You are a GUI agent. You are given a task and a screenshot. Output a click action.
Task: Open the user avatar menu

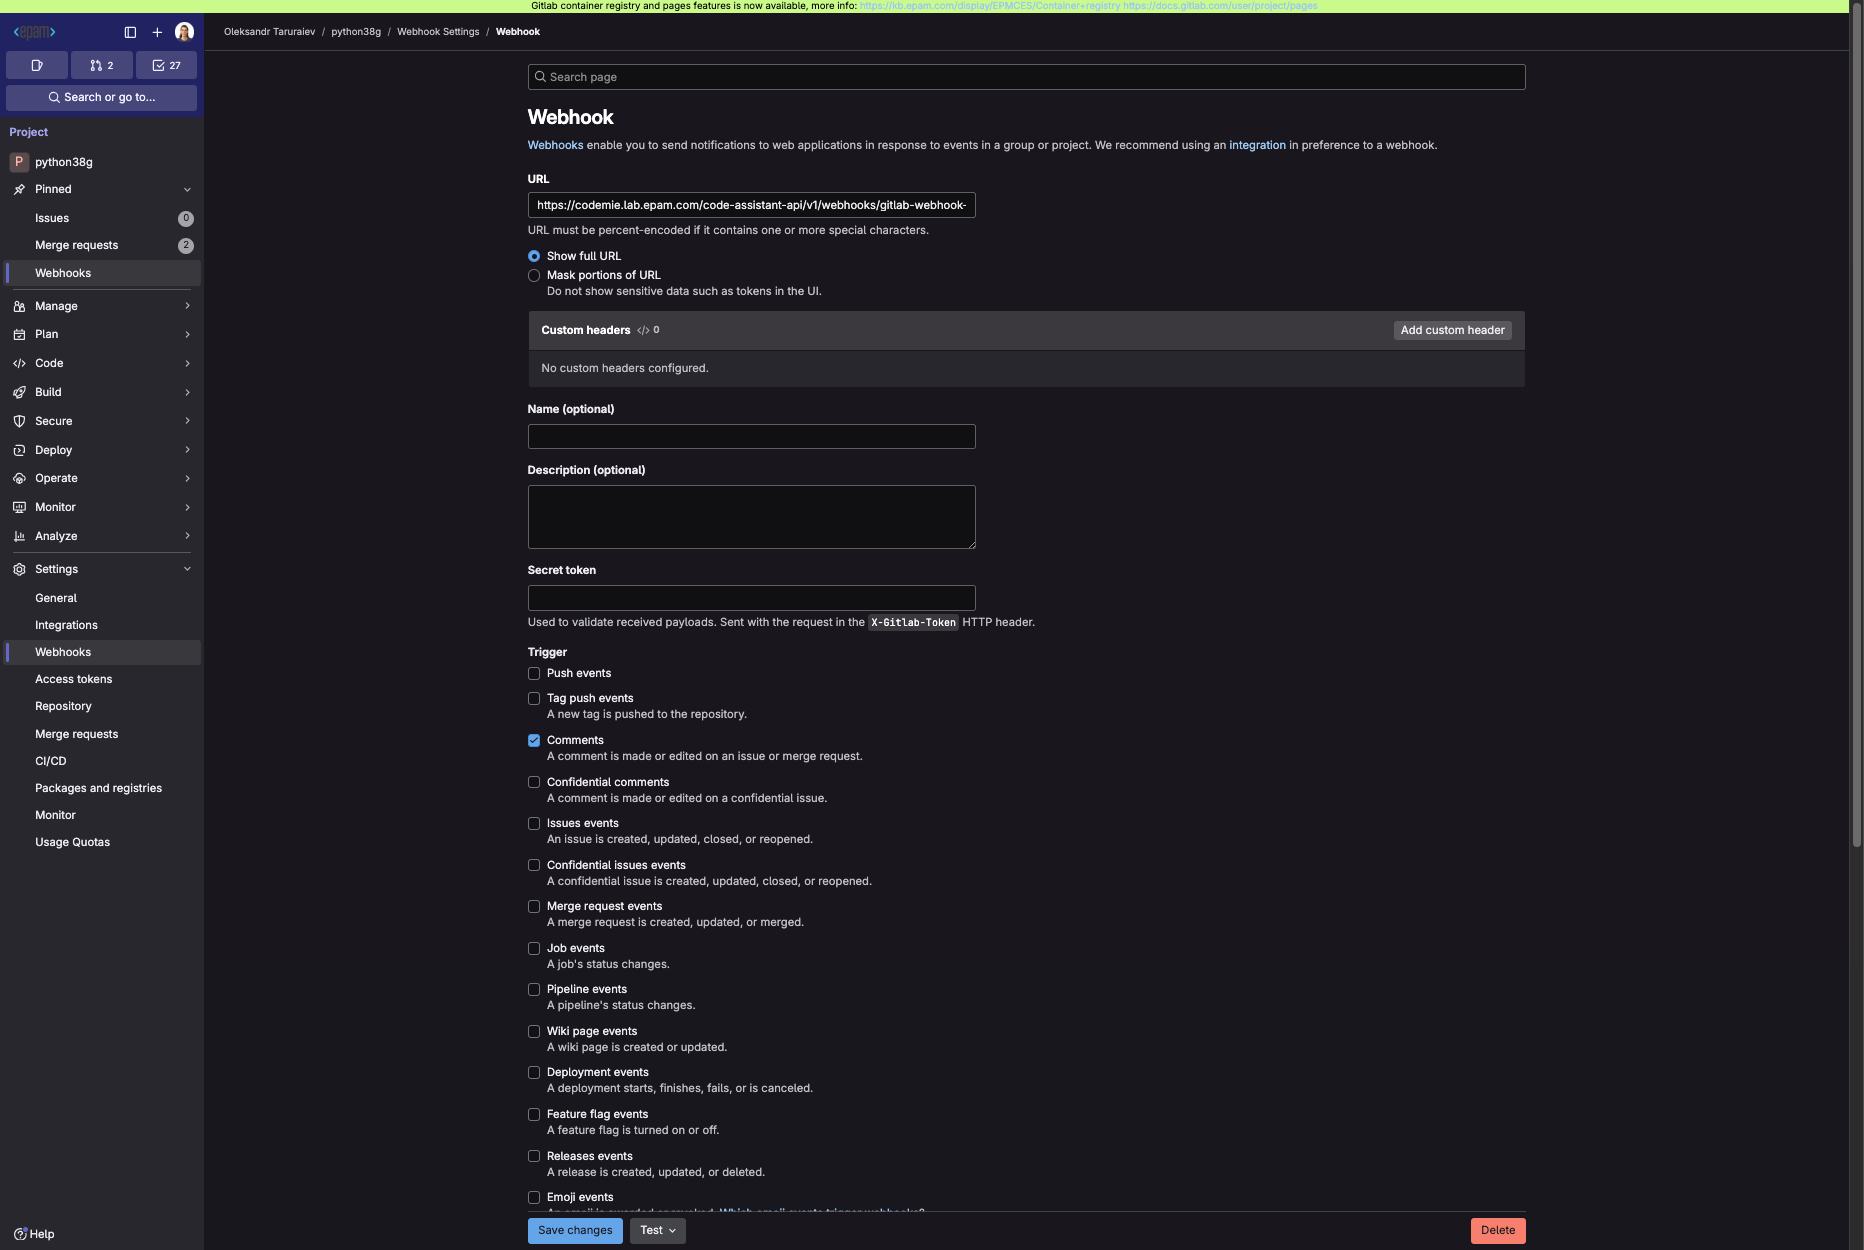[184, 32]
